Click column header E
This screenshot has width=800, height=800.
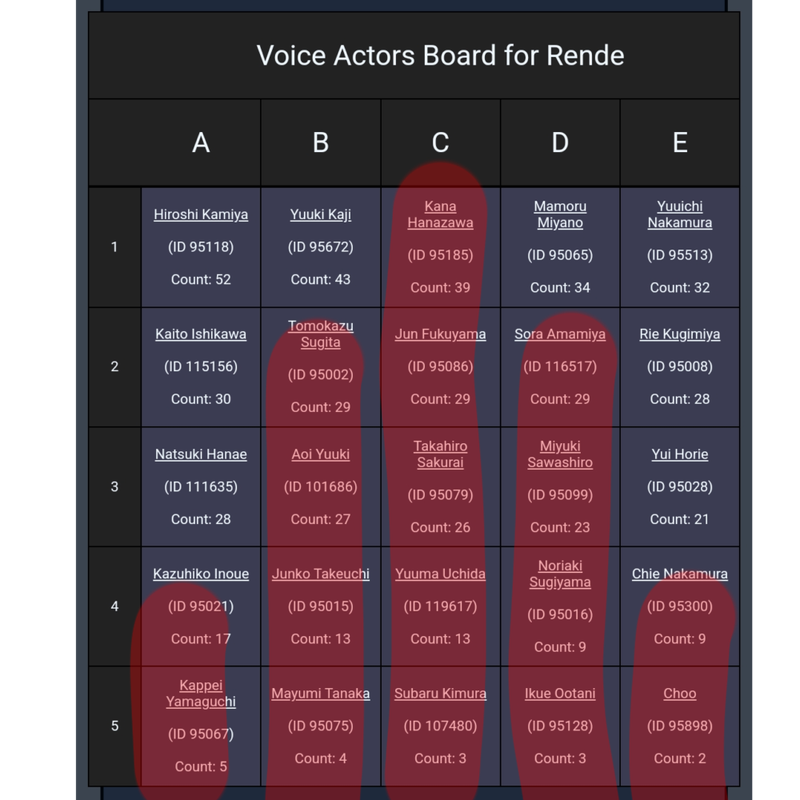[680, 142]
